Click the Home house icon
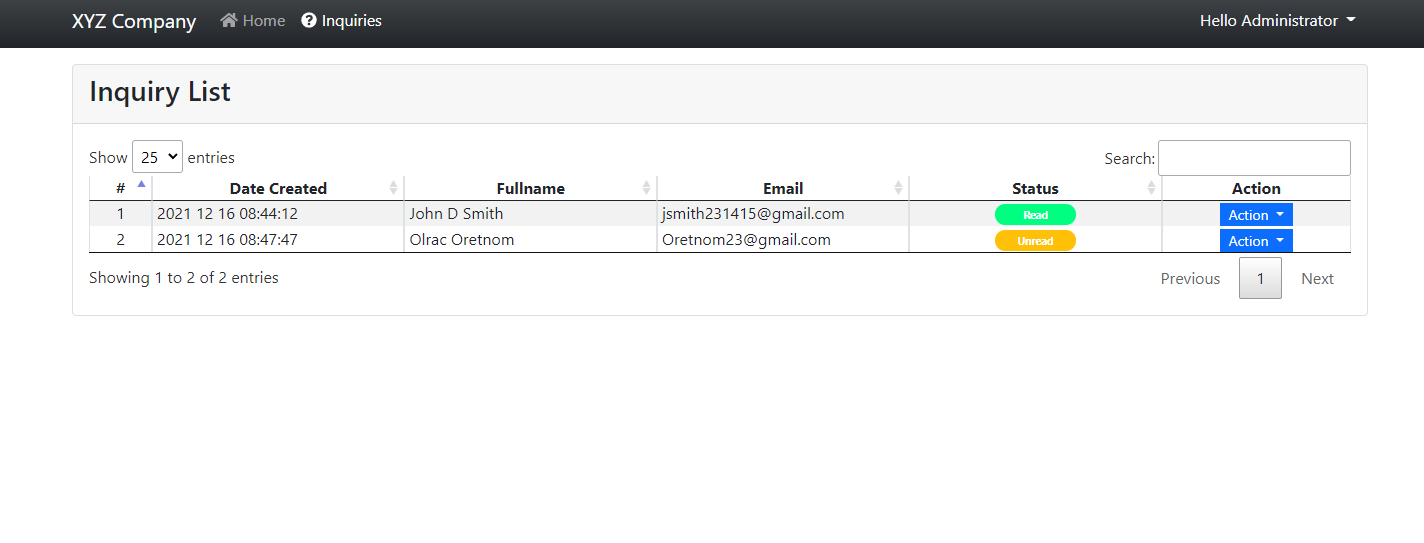Screen dimensions: 1424x543 click(x=229, y=20)
